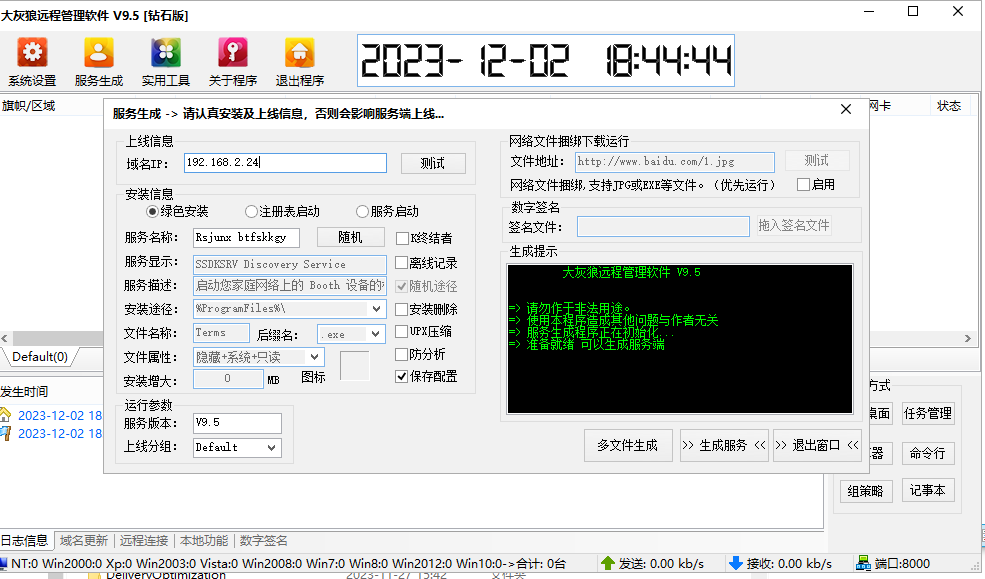This screenshot has height=579, width=985.
Task: Click the 旗帜/区域 column header
Action: pos(28,106)
